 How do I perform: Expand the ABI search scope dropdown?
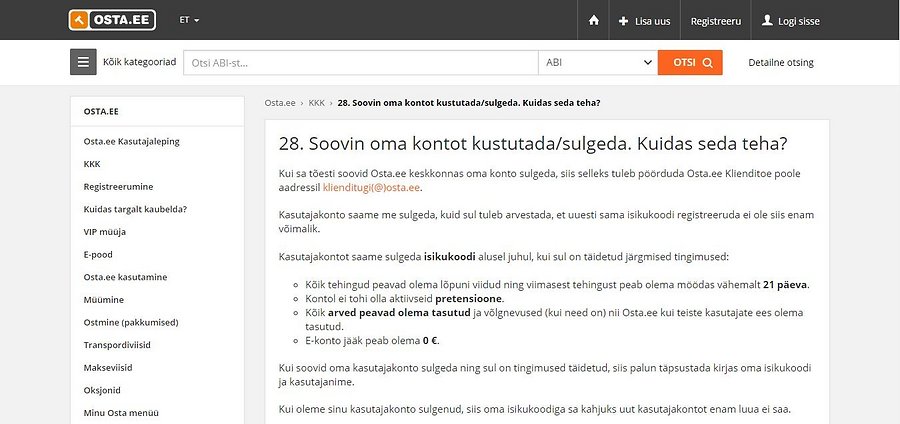point(598,63)
